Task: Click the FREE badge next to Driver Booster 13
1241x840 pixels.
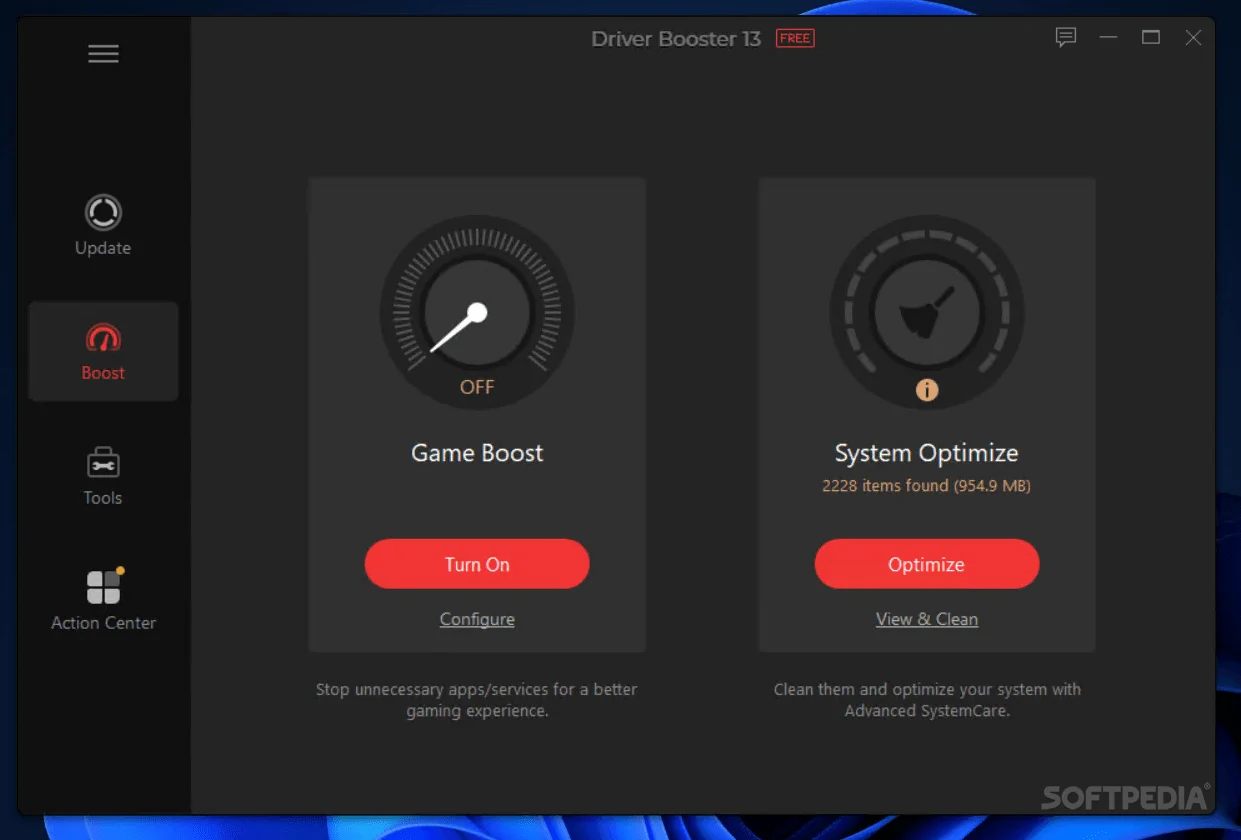Action: click(x=794, y=38)
